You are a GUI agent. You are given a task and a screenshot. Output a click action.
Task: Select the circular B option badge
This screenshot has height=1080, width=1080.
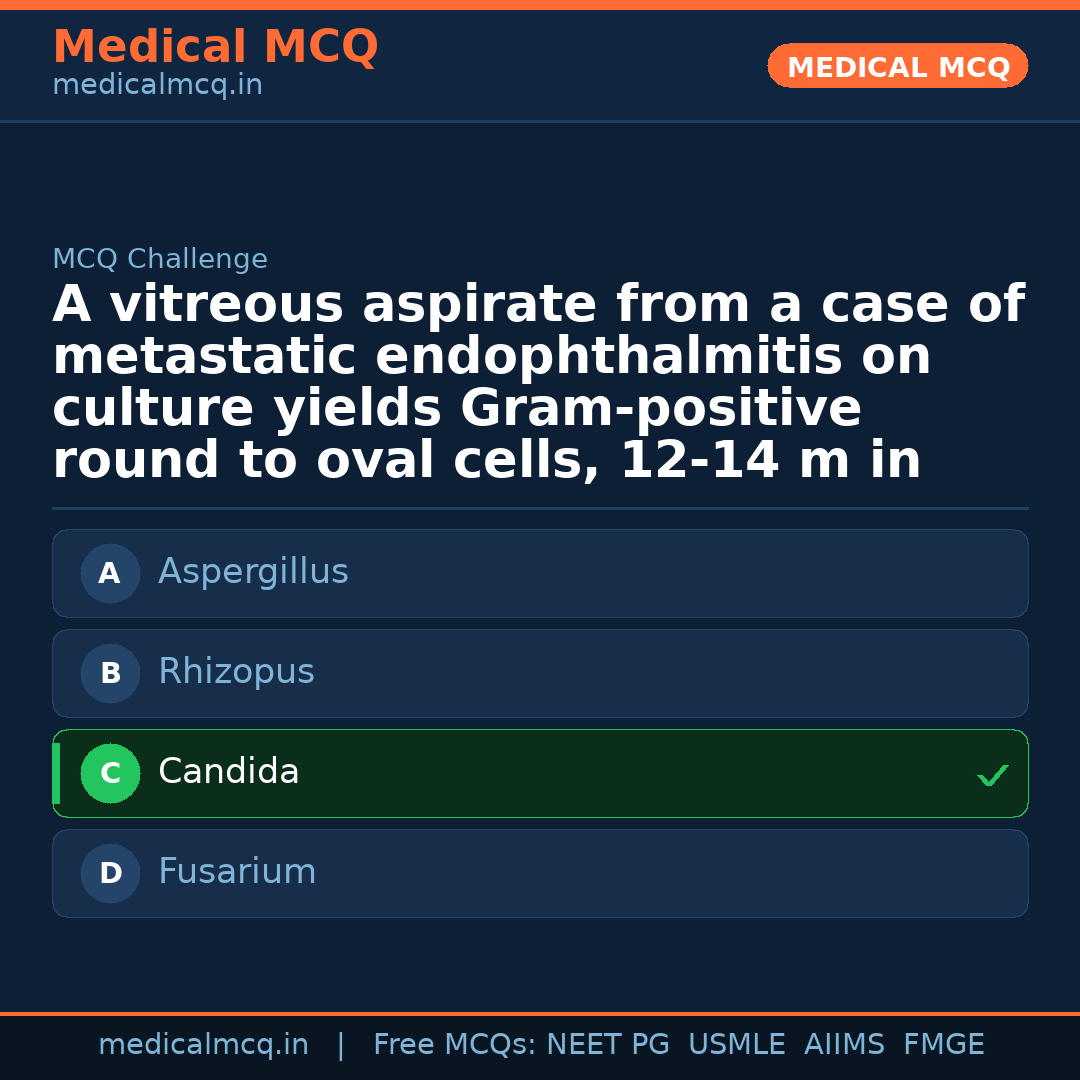click(110, 673)
